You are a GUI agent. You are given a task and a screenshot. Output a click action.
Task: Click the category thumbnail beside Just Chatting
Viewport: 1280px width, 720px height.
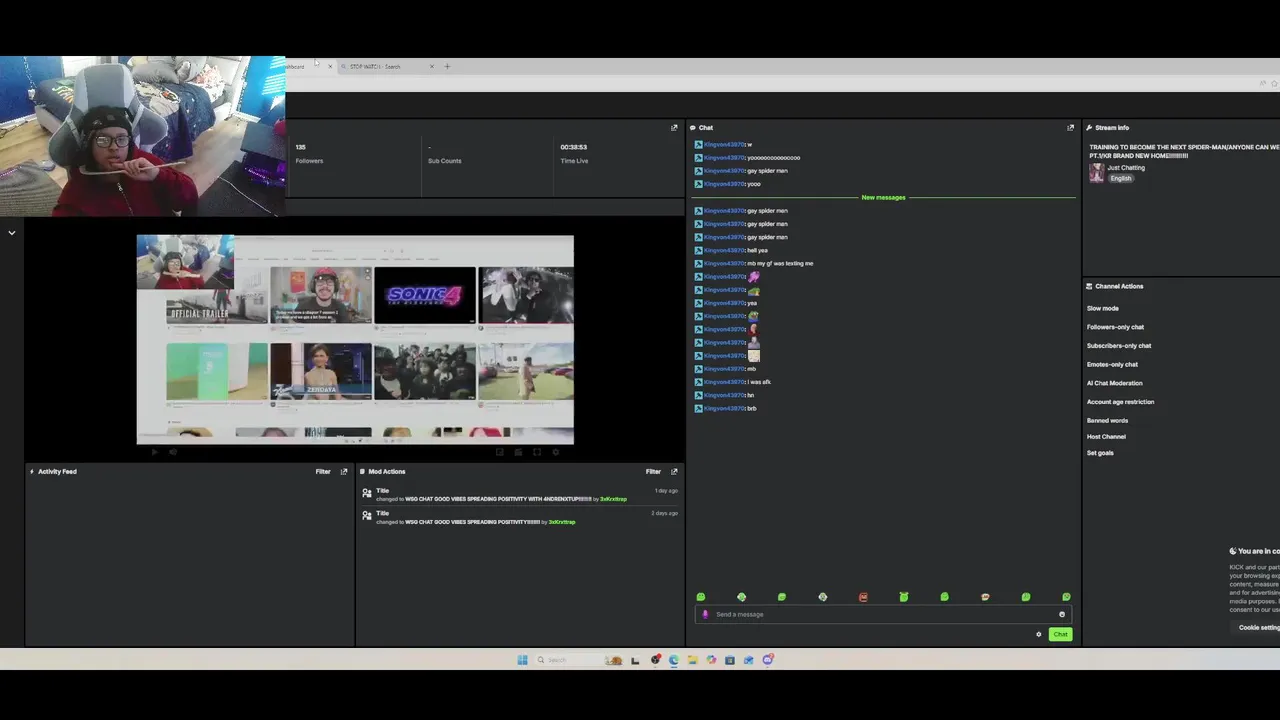point(1096,172)
